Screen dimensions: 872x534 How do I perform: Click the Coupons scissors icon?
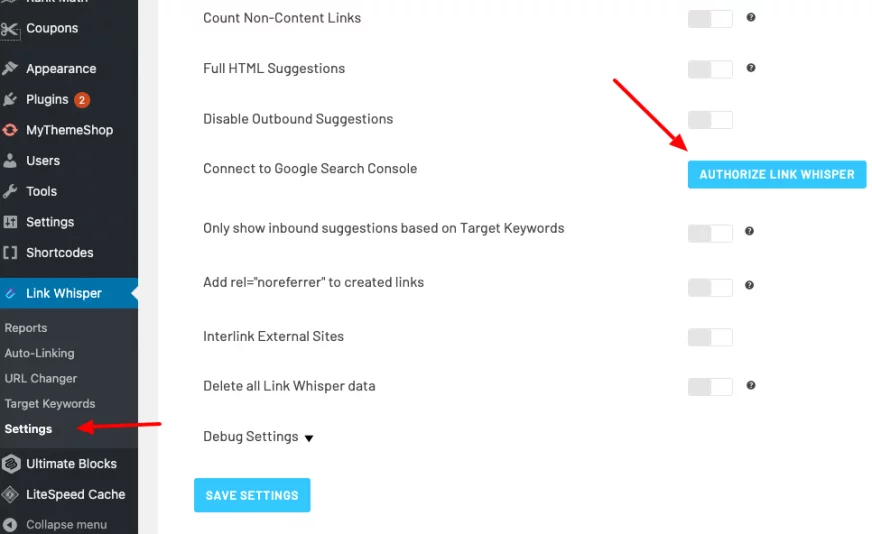10,29
